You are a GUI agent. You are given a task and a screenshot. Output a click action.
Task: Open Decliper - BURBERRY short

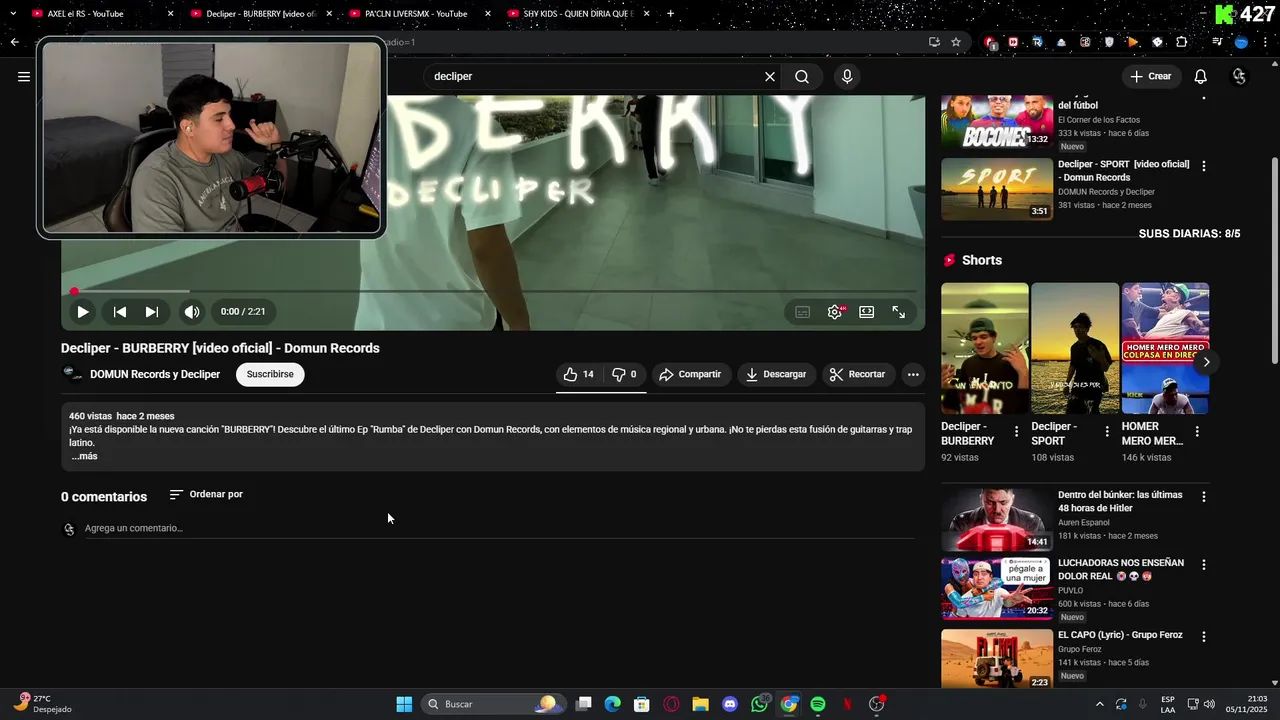985,348
